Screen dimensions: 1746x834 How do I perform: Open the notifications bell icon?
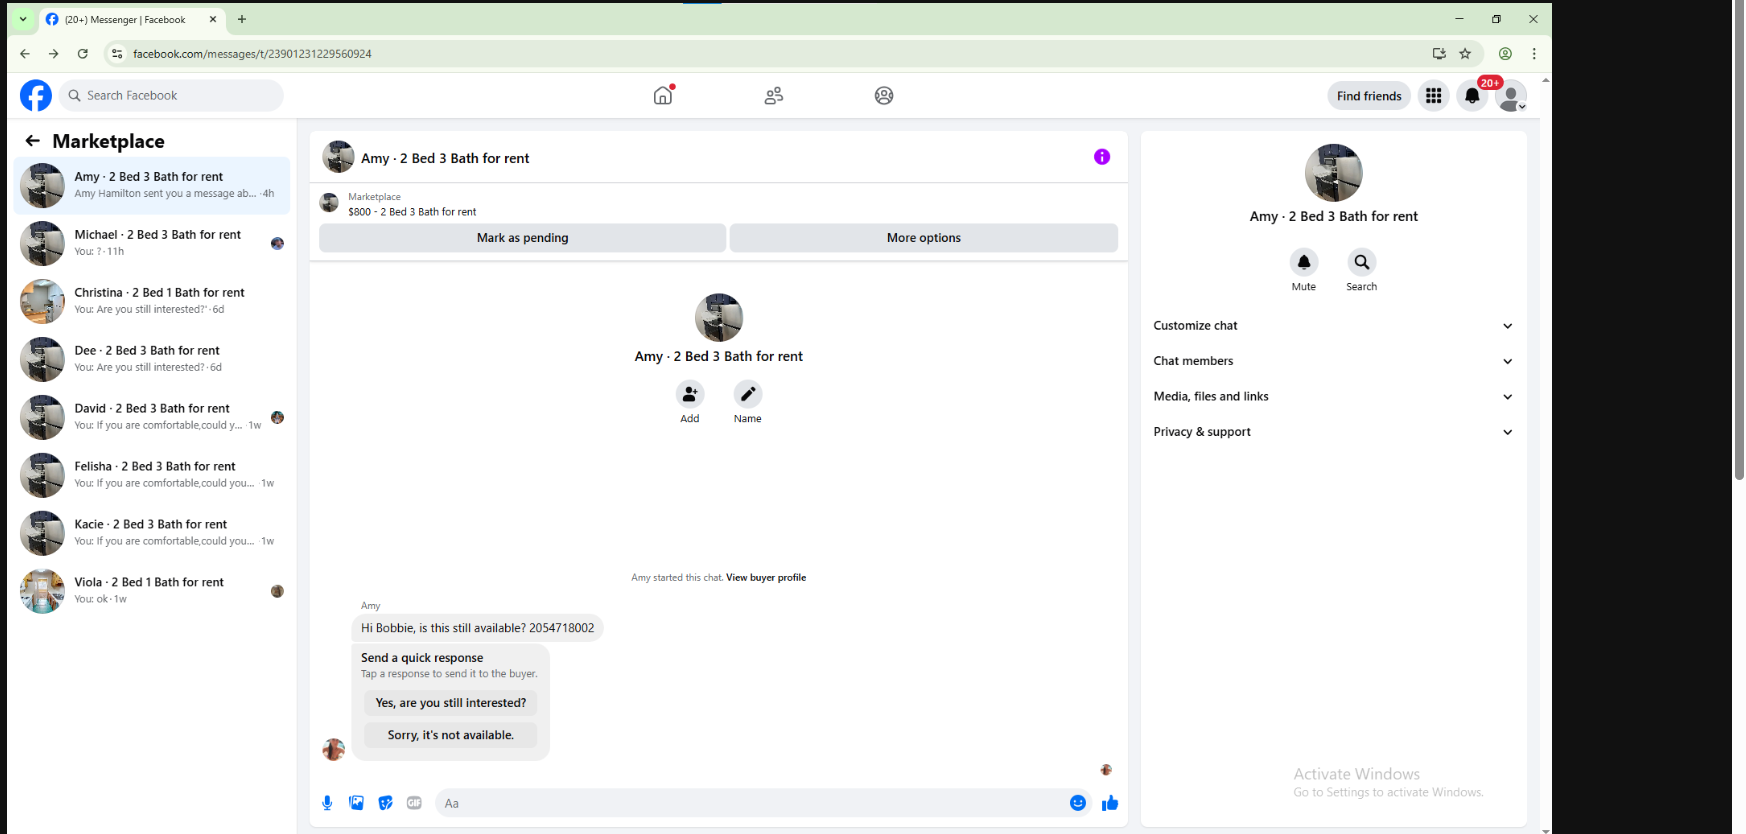point(1472,96)
